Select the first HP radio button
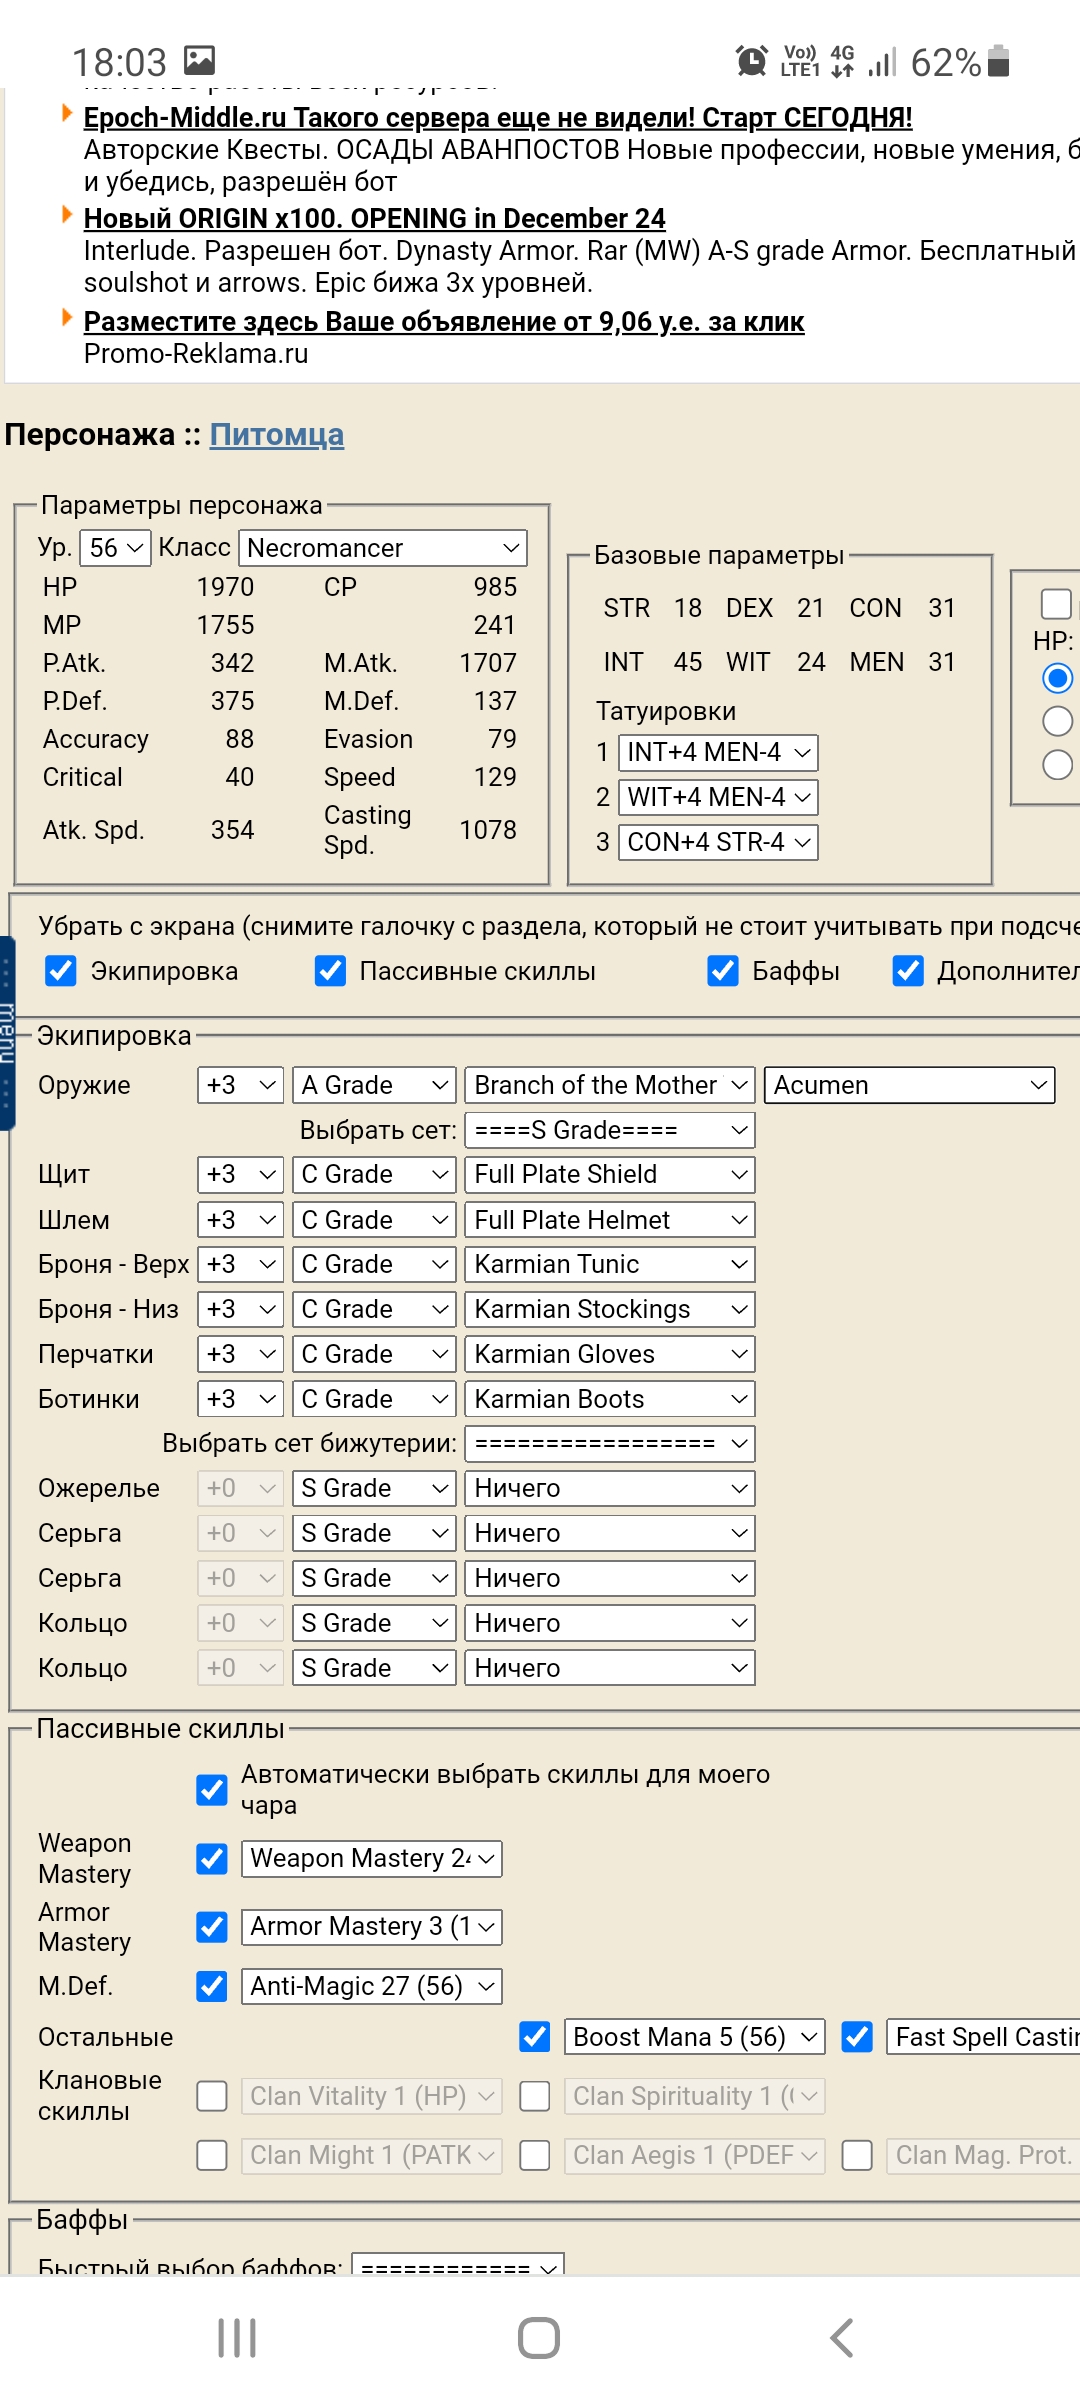The image size is (1080, 2400). tap(1057, 678)
